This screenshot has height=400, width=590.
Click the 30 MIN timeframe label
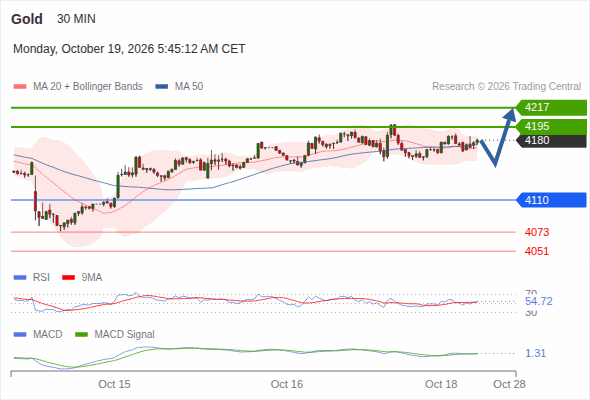pyautogui.click(x=76, y=19)
